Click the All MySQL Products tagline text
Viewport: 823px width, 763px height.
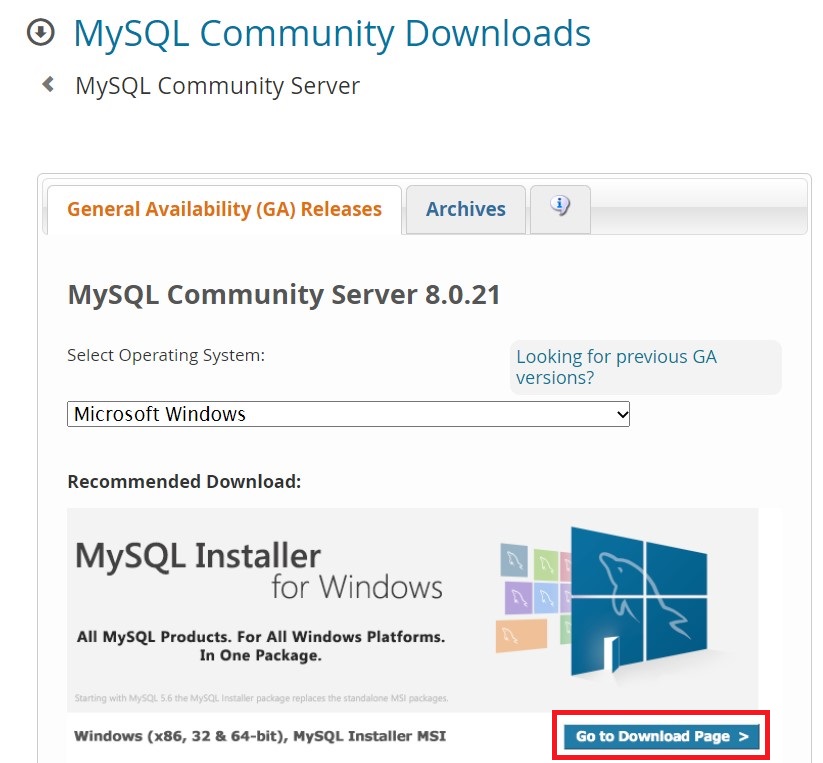(261, 646)
